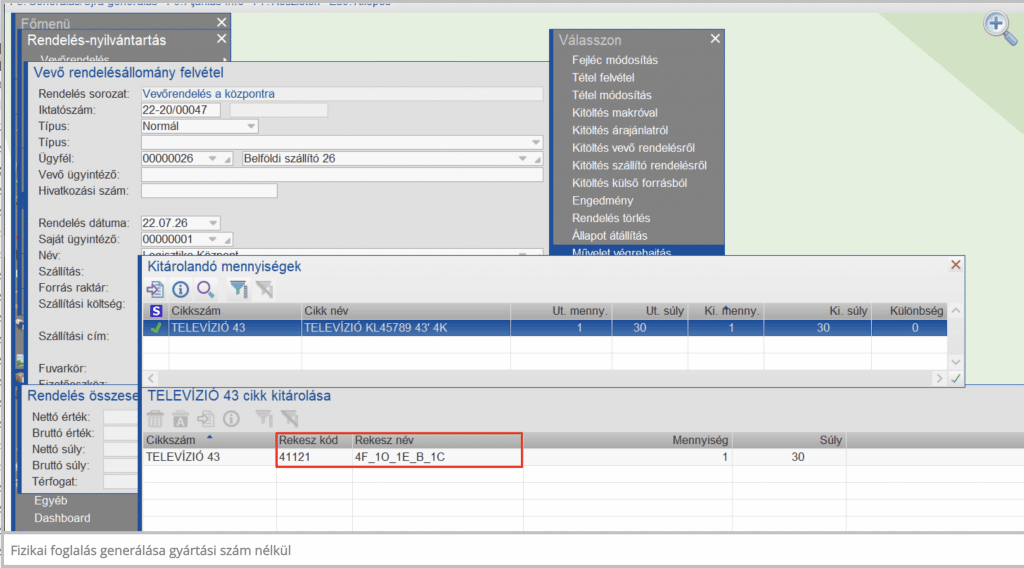Click the Iktatószám field 22-20/00047

click(180, 110)
